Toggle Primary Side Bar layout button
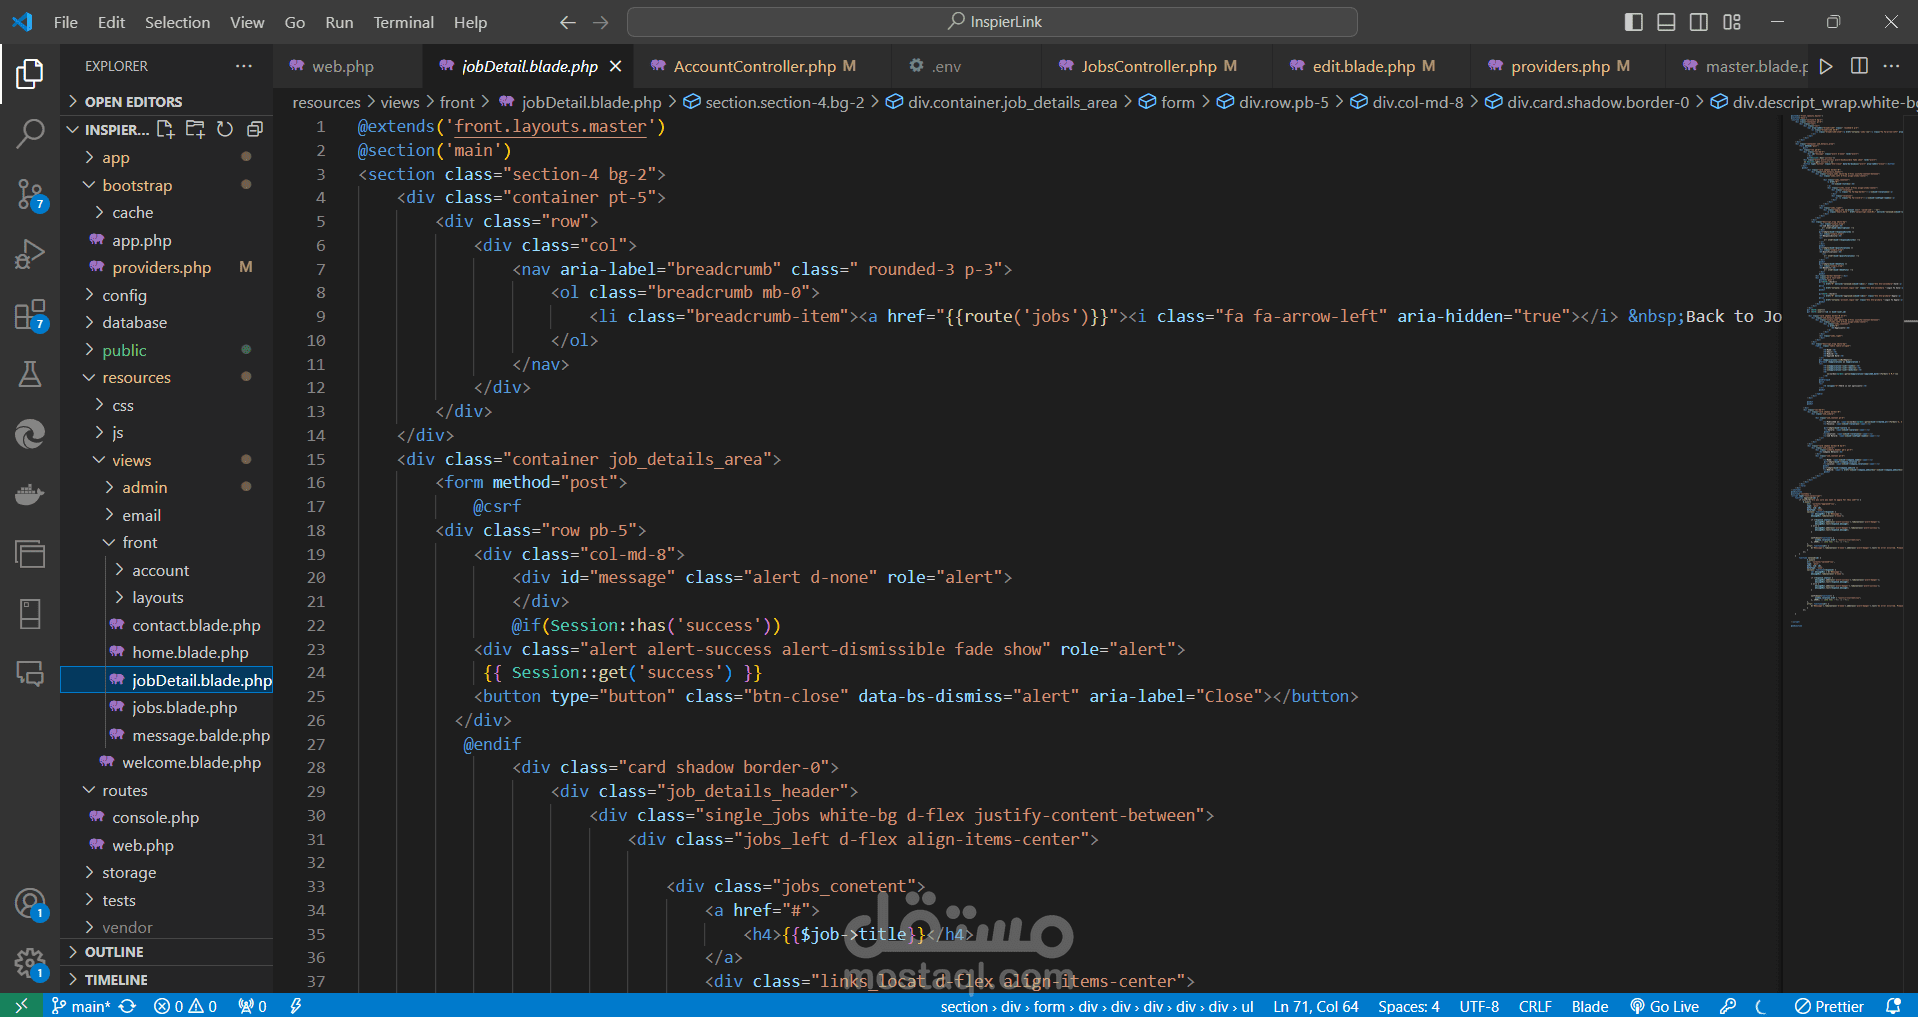The image size is (1918, 1017). click(x=1634, y=22)
